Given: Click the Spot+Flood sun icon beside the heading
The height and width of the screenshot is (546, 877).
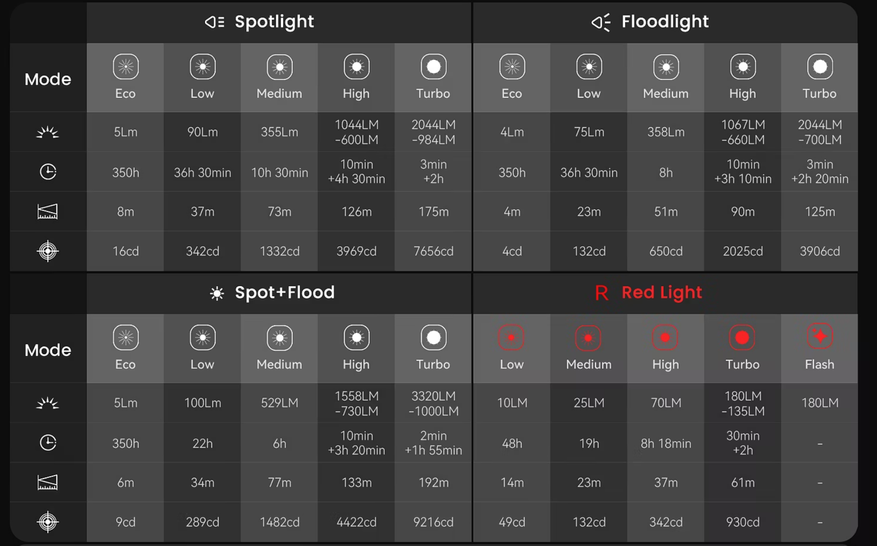Looking at the screenshot, I should click(x=217, y=293).
